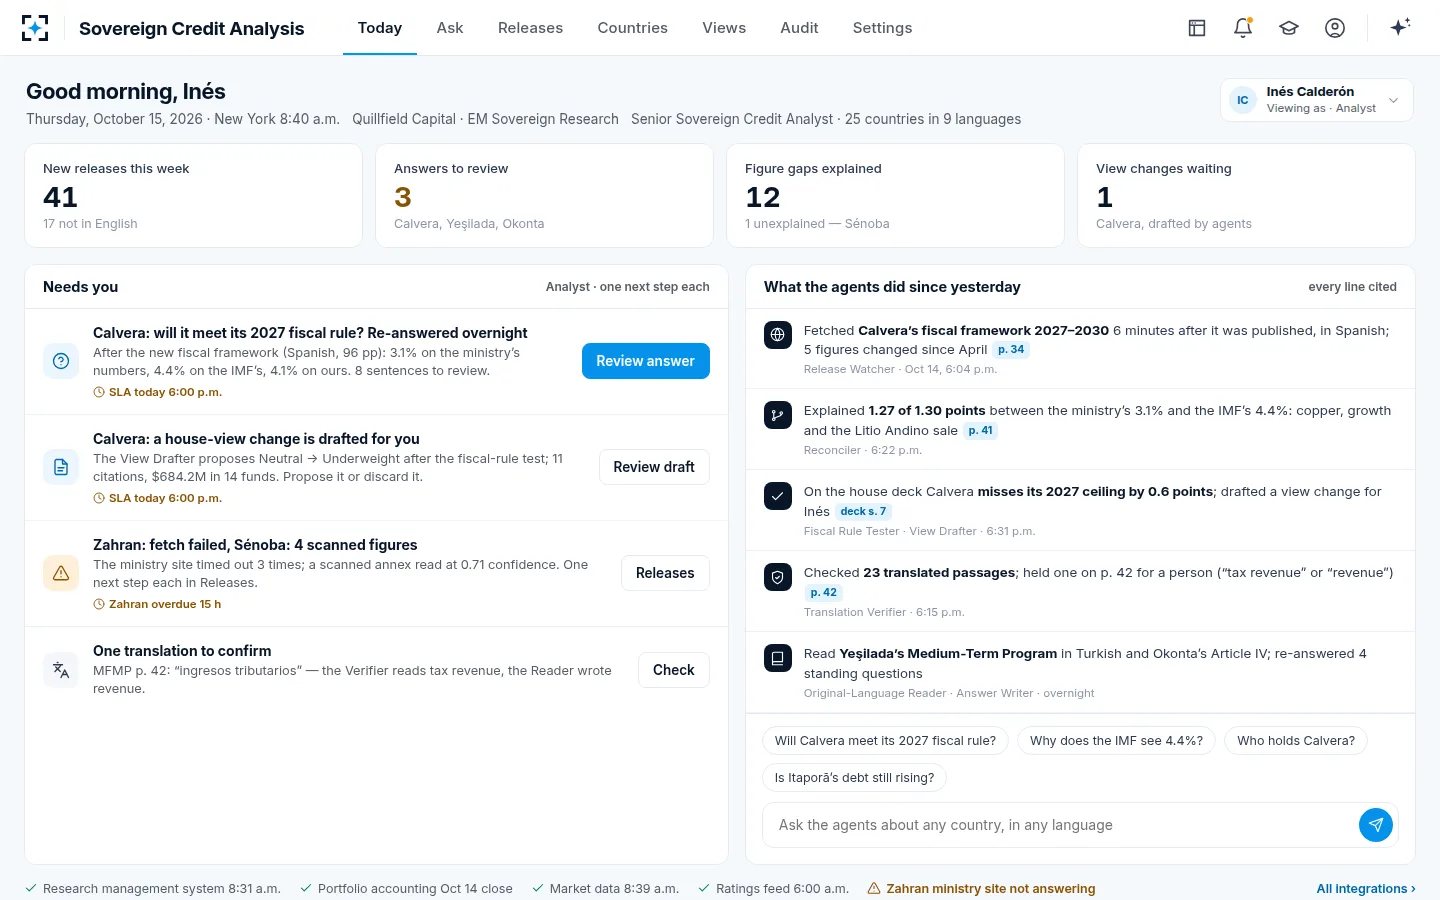Open the Settings tab

[882, 28]
